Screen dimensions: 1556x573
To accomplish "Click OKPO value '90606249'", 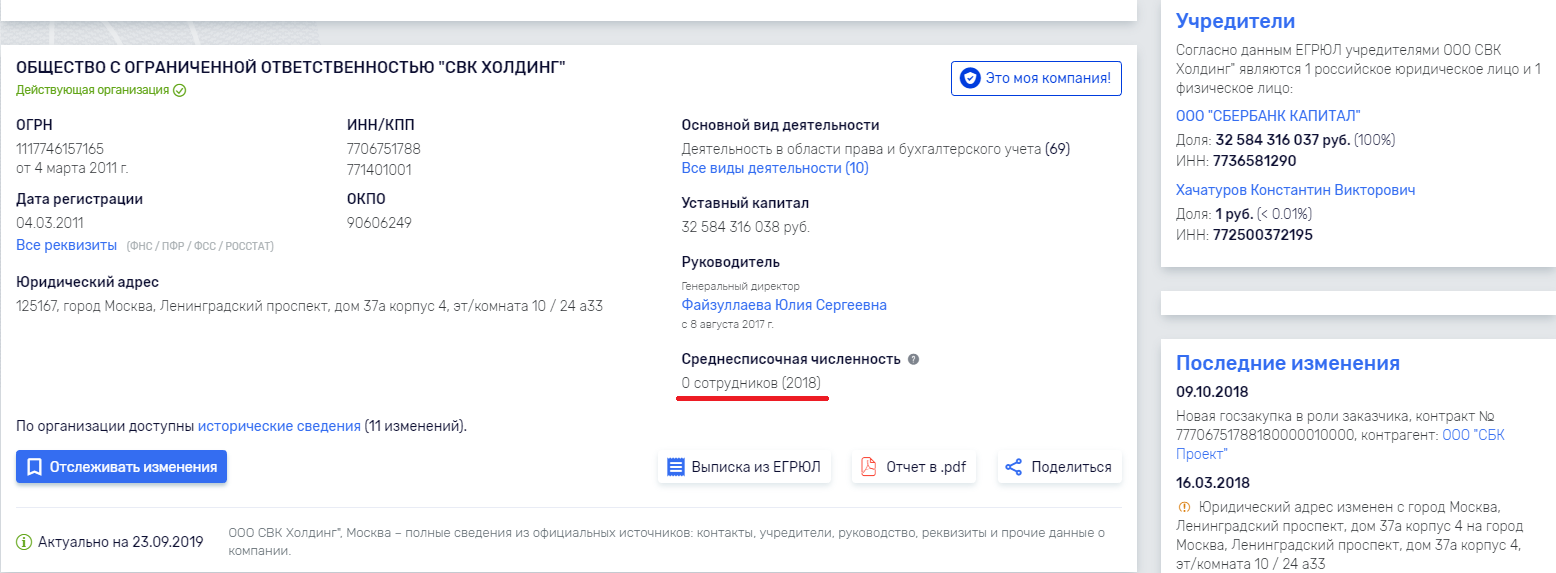I will [379, 223].
